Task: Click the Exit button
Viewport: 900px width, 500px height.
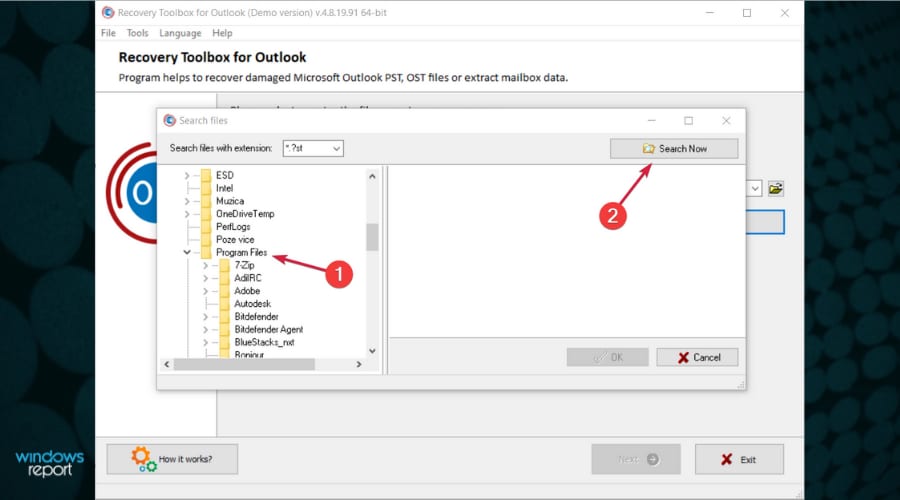Action: point(739,459)
